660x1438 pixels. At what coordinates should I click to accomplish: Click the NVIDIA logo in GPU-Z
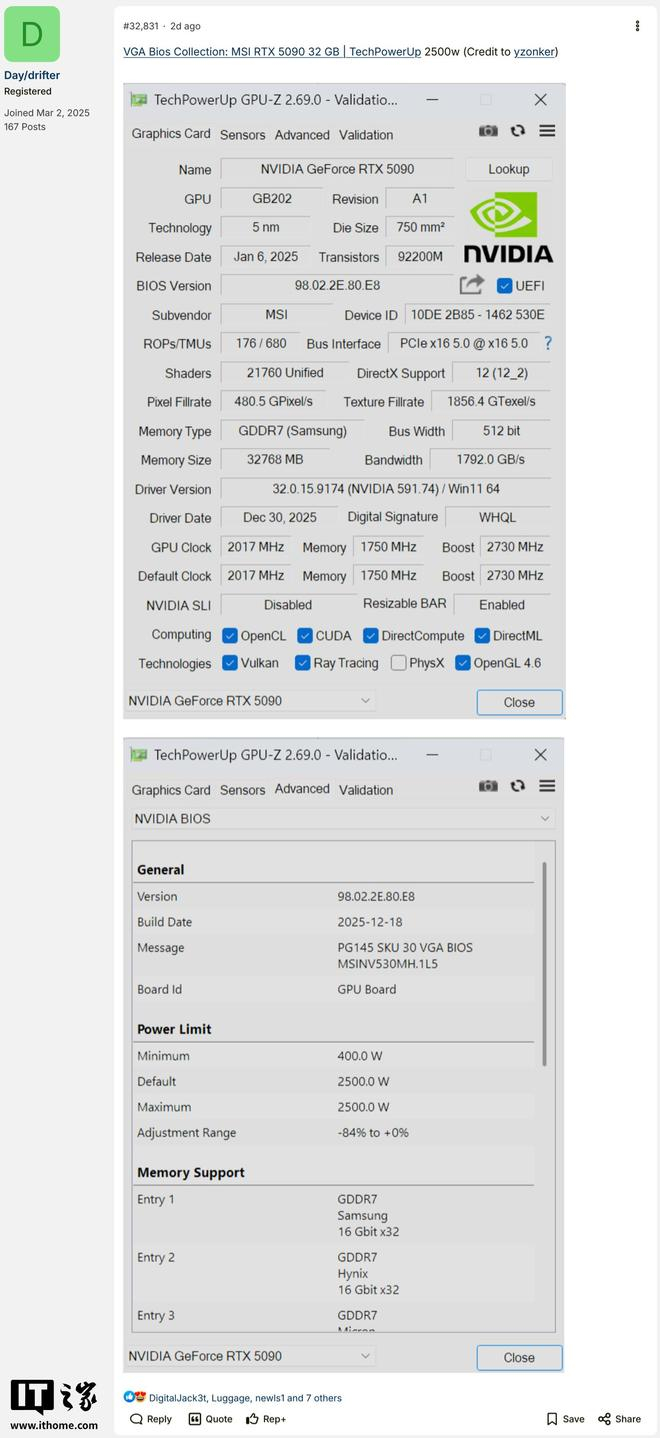508,227
